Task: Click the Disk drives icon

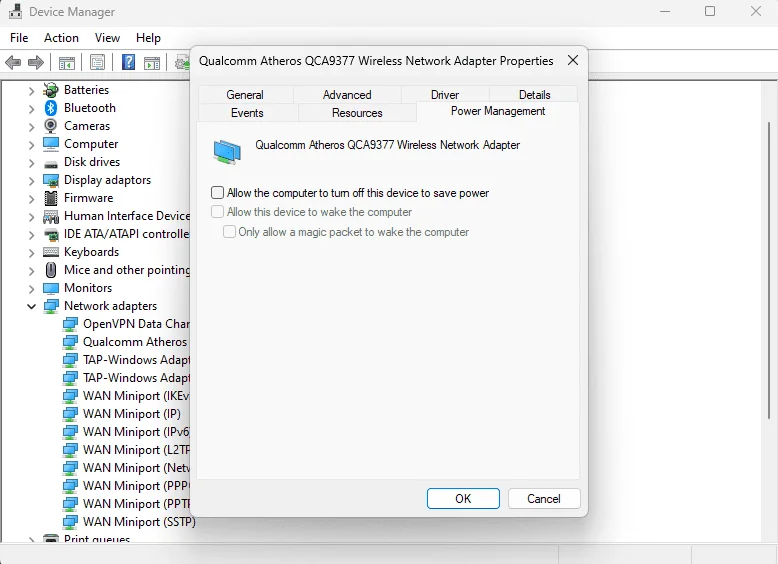Action: click(x=51, y=164)
